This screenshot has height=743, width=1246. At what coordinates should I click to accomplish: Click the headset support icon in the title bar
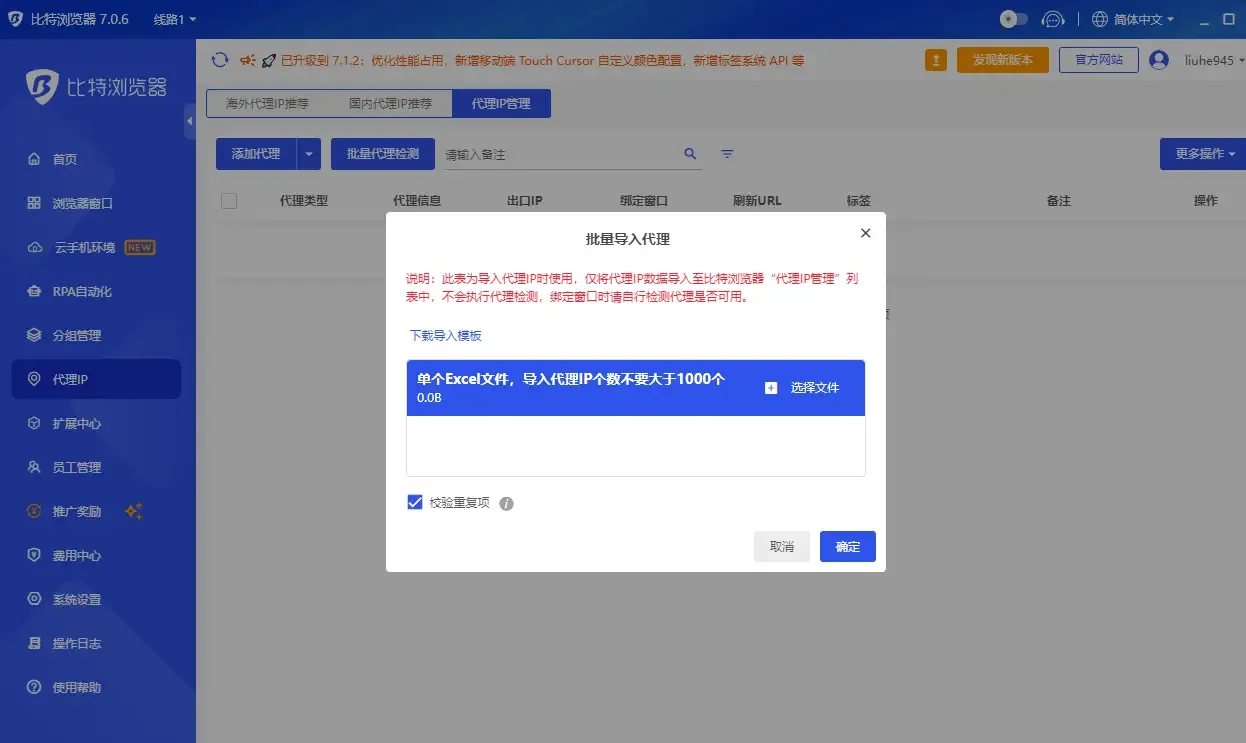[x=1053, y=19]
